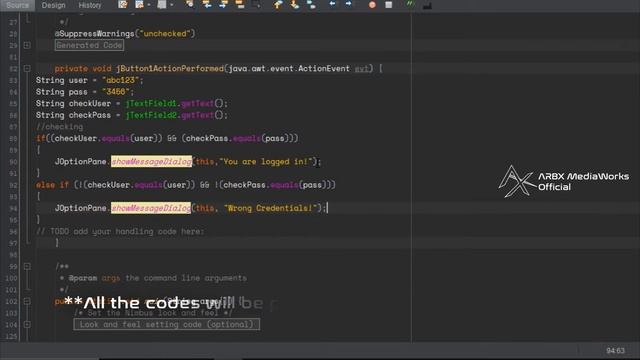Click the 'Look and feel setting code (optional)' box

coord(167,324)
